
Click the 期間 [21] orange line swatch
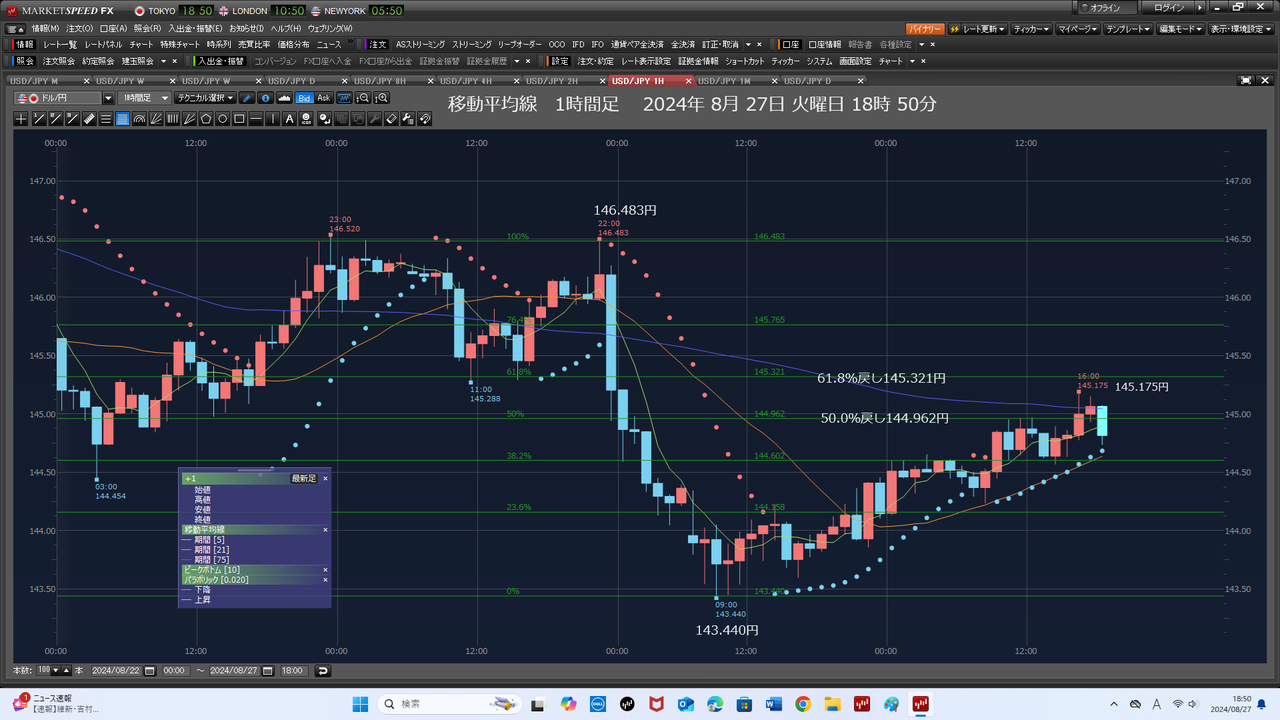tap(186, 549)
